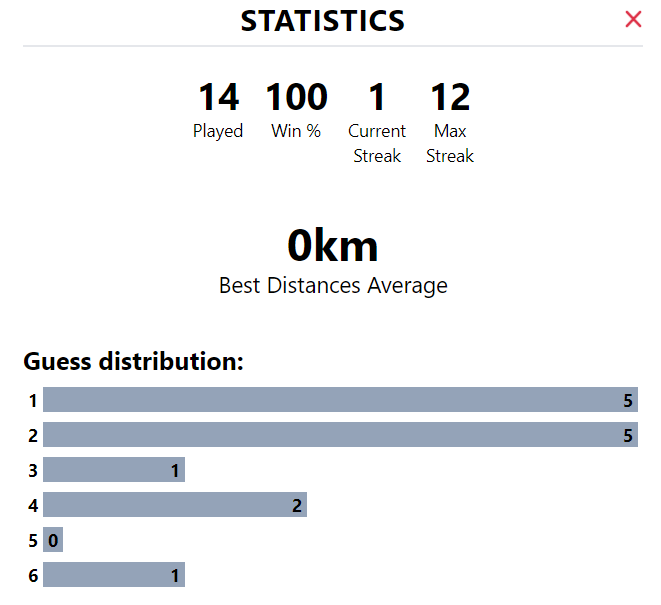Click the Max Streak value of 12
Viewport: 661px width, 605px height.
pos(450,97)
